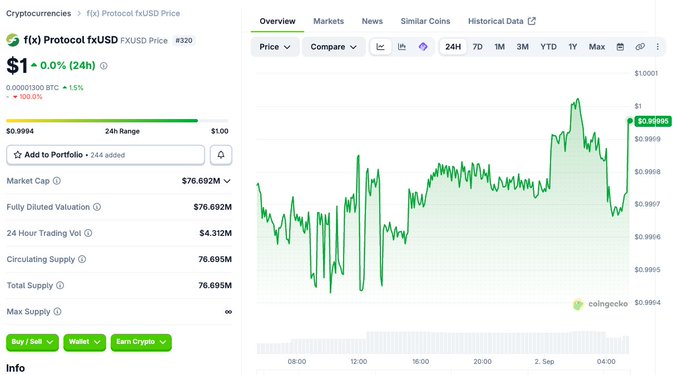The height and width of the screenshot is (375, 679).
Task: Open the calendar date range picker
Action: (620, 47)
